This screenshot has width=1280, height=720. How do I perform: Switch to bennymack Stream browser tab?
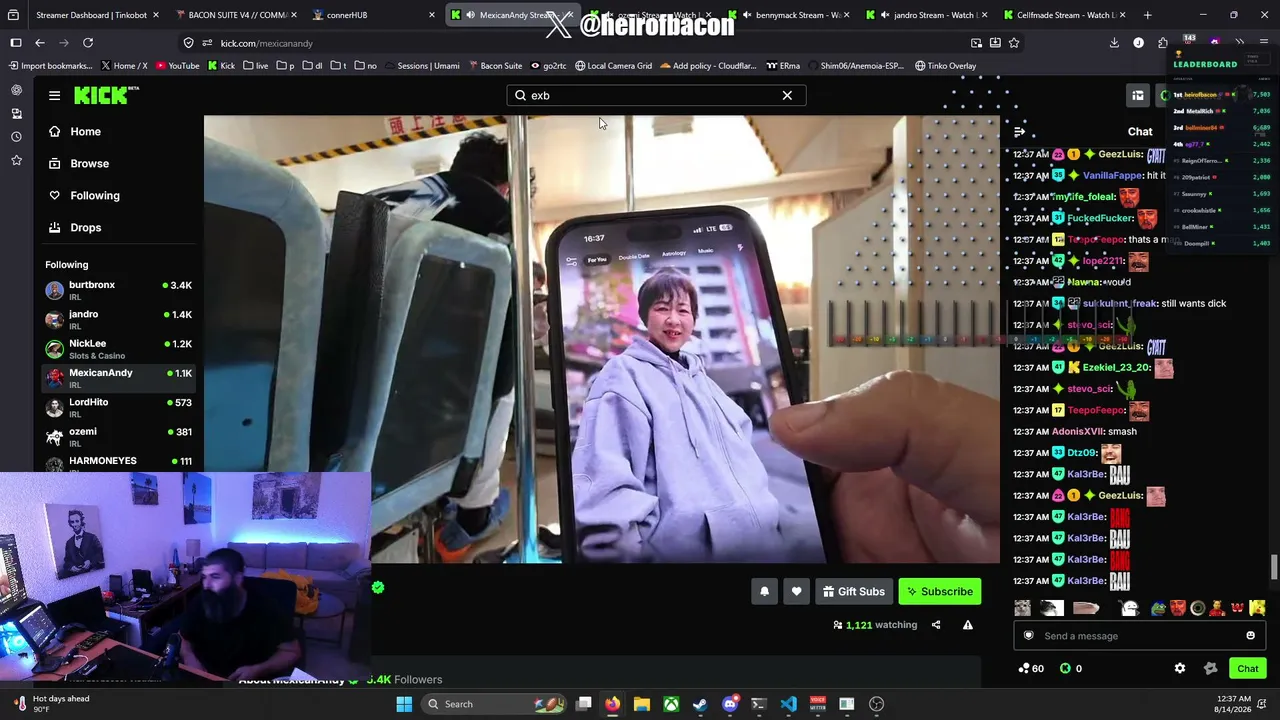pyautogui.click(x=790, y=15)
